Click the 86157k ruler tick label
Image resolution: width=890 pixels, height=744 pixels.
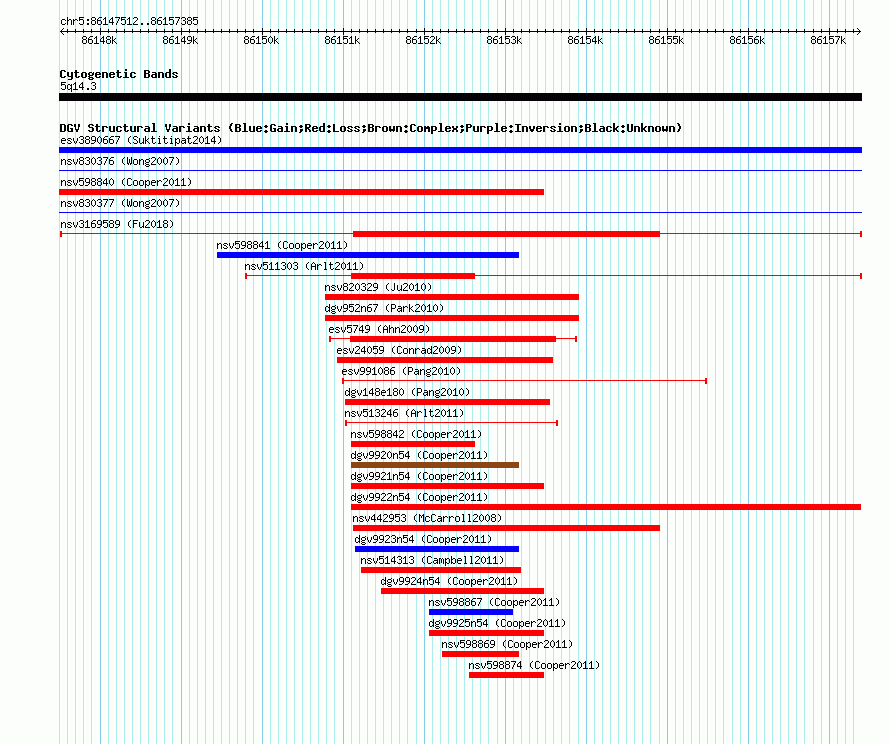pyautogui.click(x=828, y=40)
